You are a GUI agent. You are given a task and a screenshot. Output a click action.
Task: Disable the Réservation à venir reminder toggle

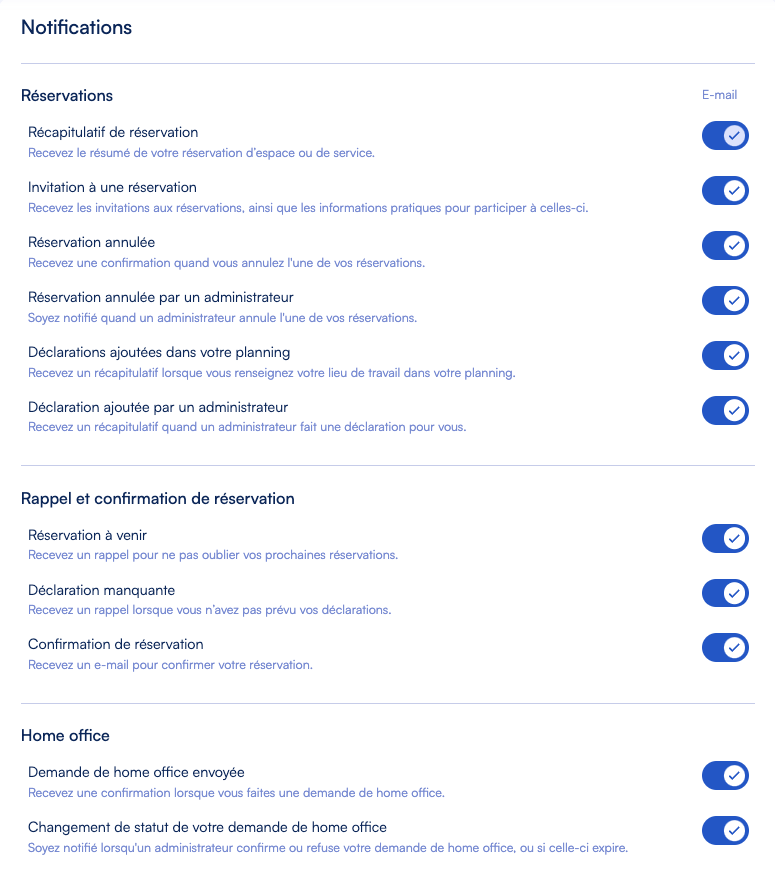click(725, 538)
